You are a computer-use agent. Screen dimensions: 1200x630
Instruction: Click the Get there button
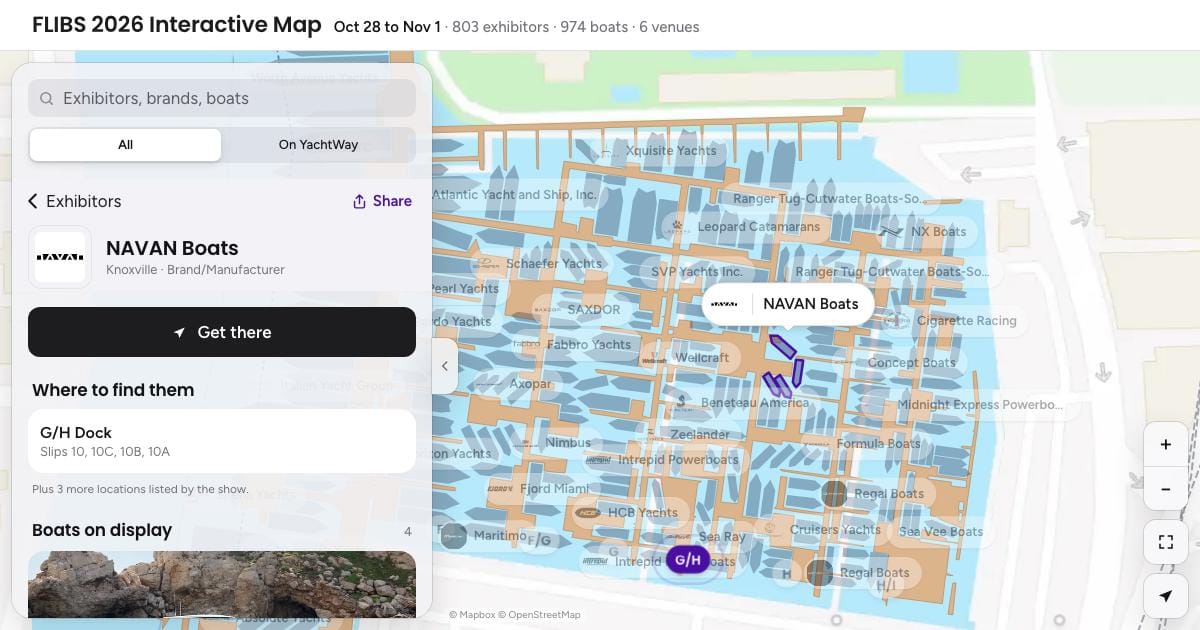(x=222, y=332)
